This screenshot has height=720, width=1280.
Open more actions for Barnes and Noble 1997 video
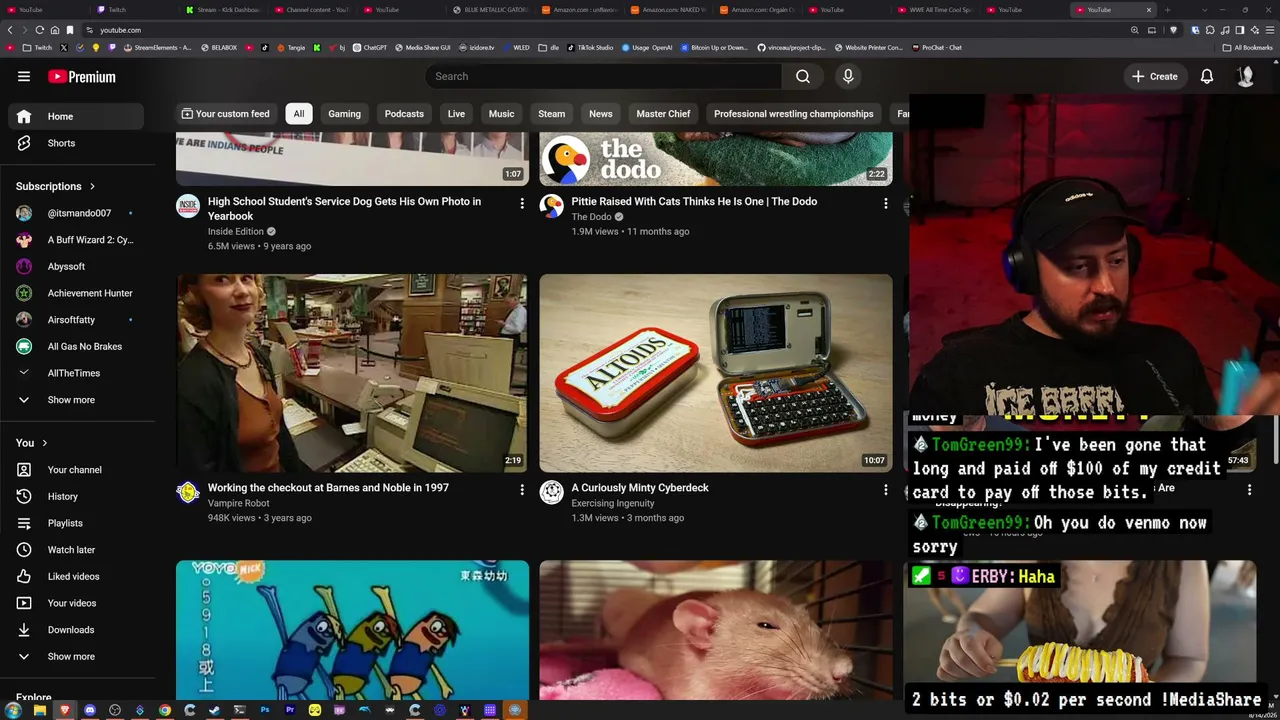pos(521,489)
